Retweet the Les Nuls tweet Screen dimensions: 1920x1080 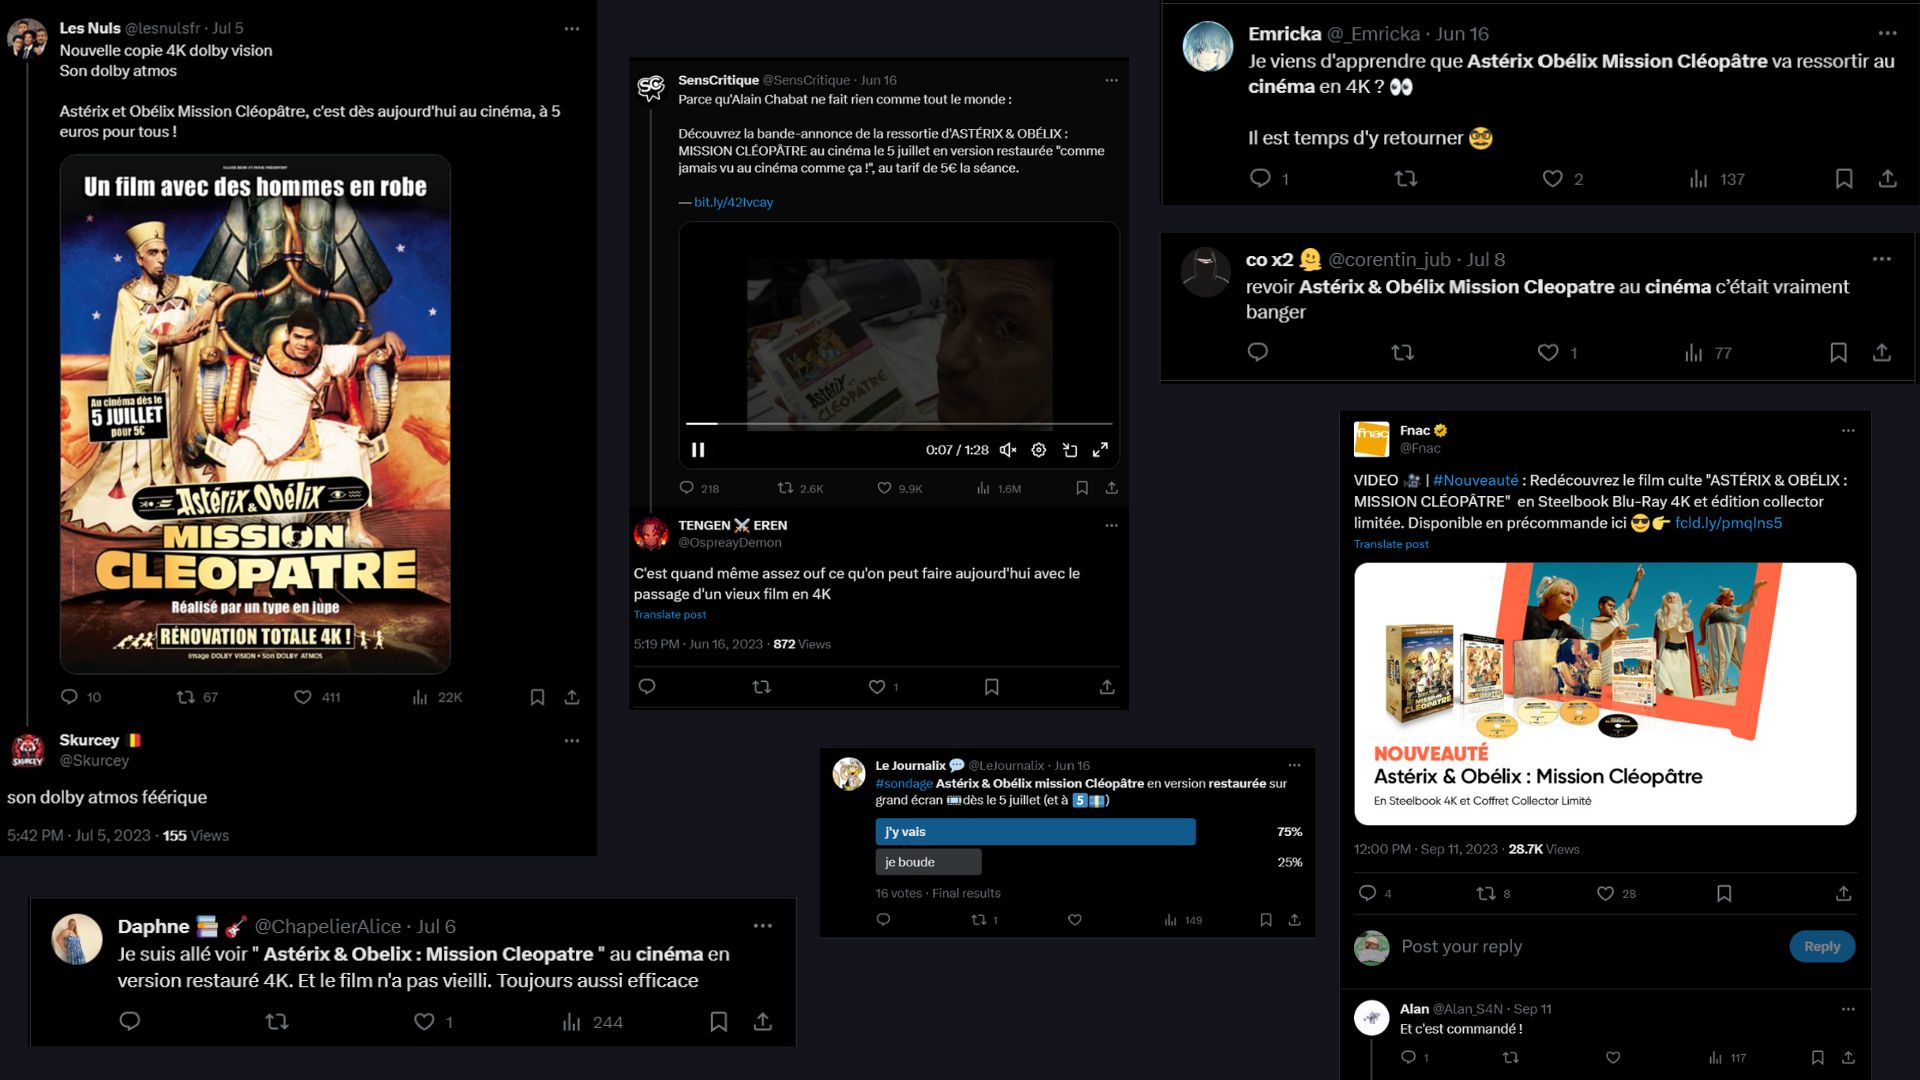186,697
